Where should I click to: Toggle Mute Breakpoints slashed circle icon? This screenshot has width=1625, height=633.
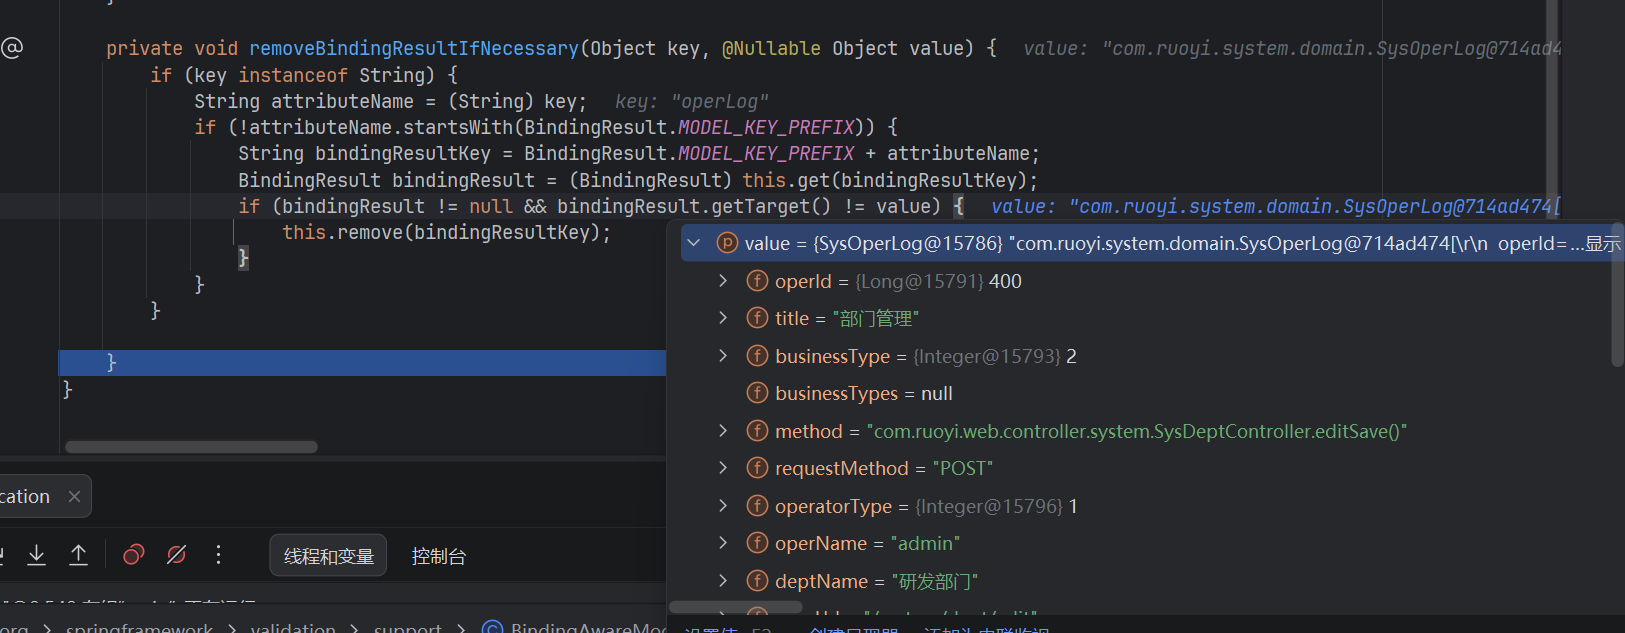coord(176,555)
